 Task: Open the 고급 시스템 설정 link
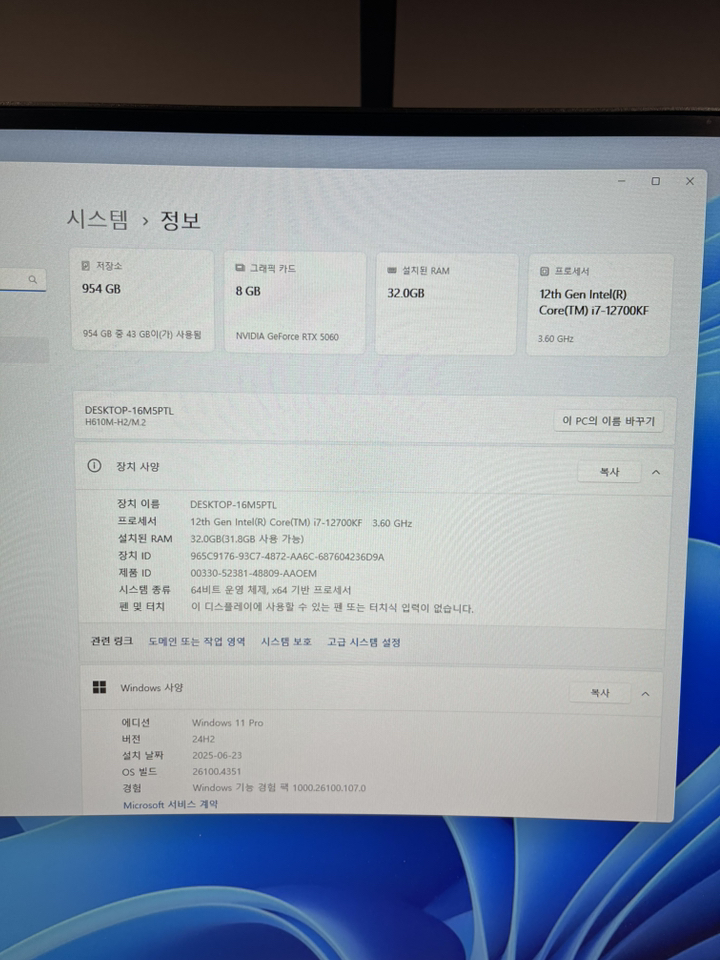pyautogui.click(x=364, y=642)
